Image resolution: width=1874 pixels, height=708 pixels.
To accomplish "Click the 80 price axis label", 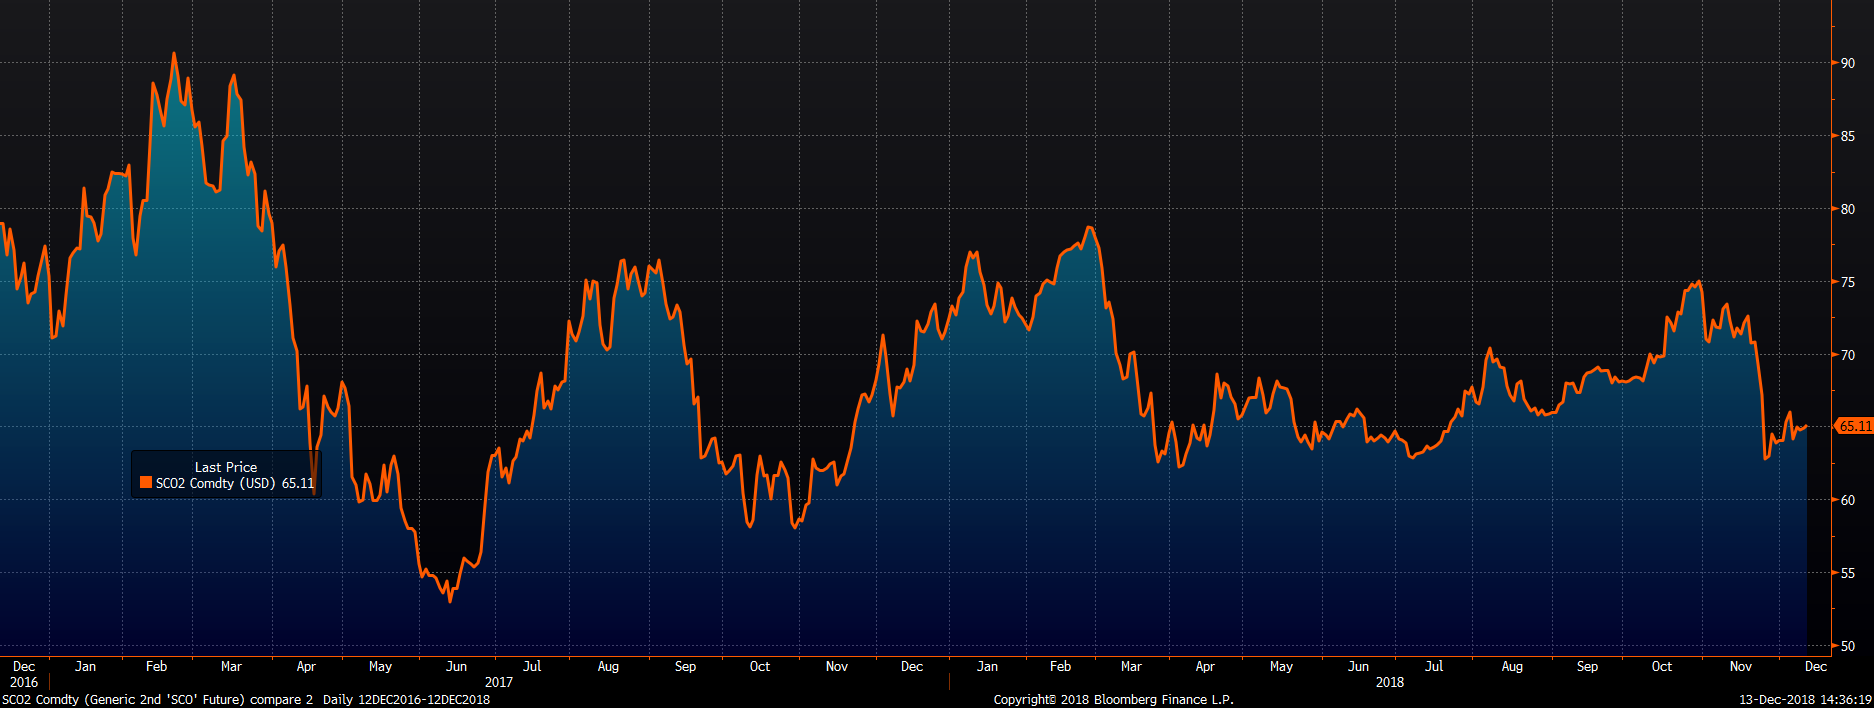I will [1847, 209].
